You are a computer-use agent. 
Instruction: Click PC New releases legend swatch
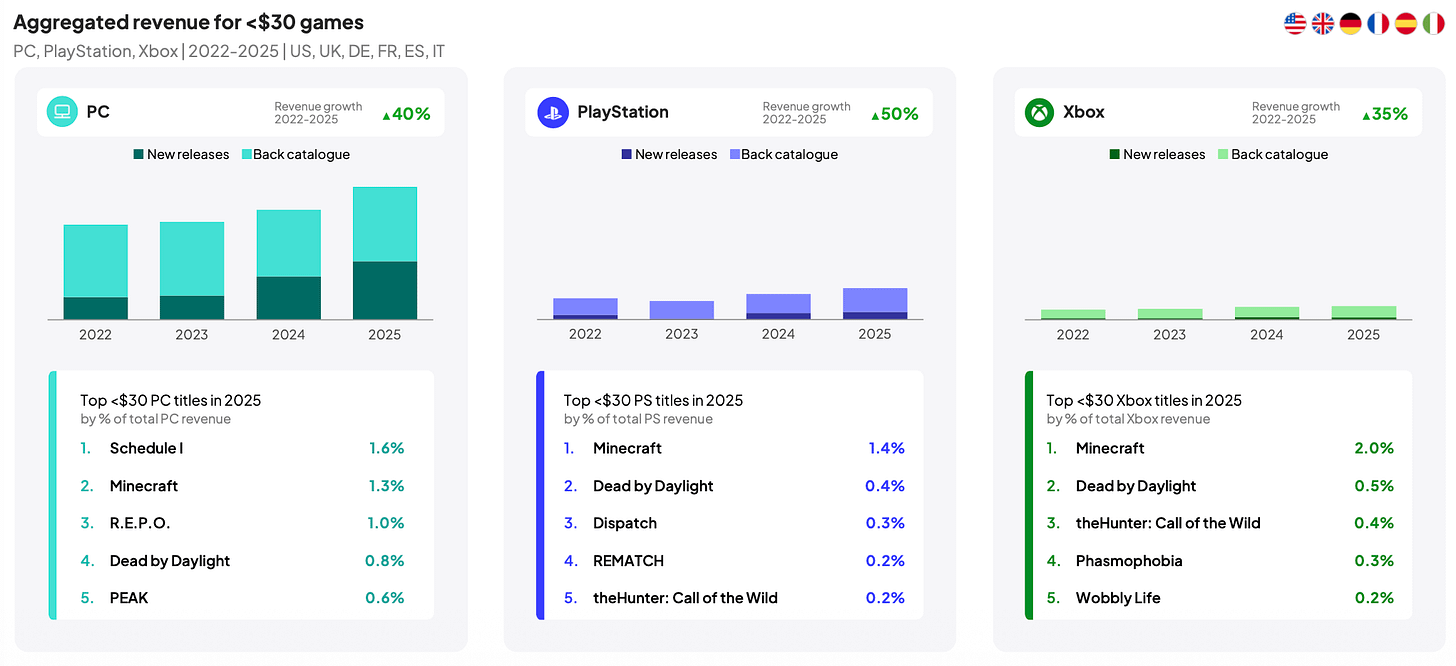point(138,155)
